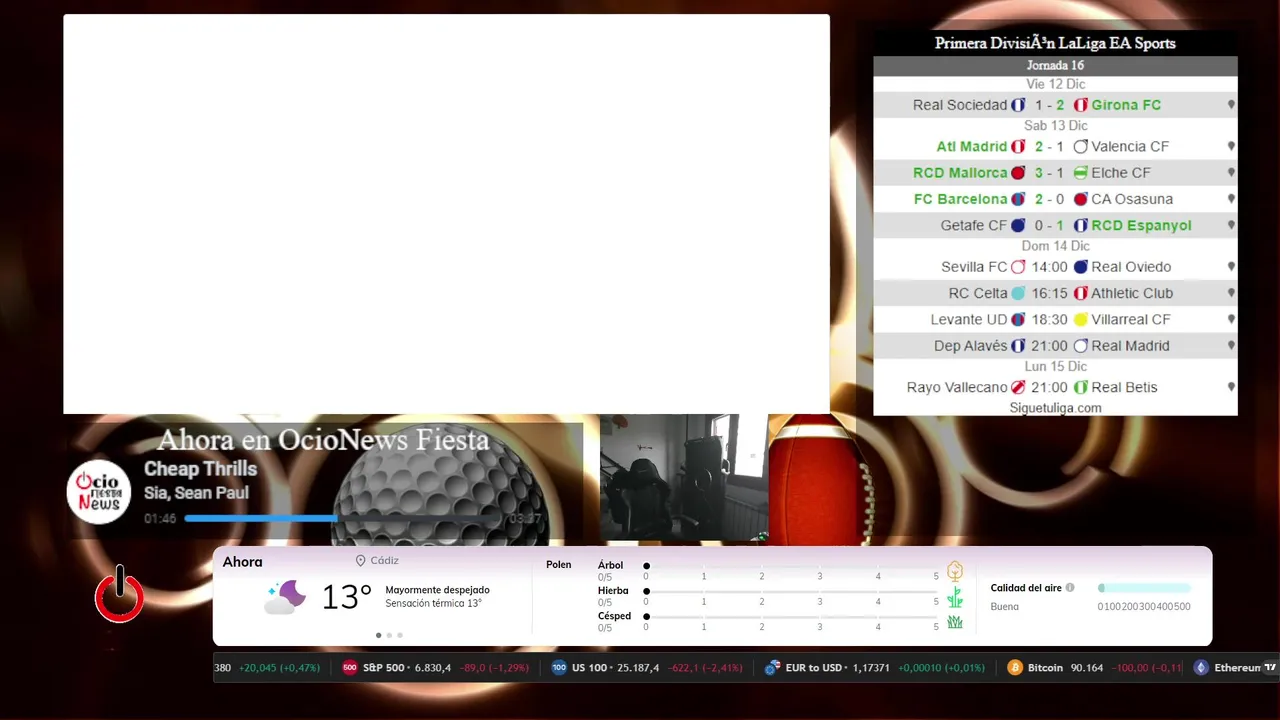Image resolution: width=1280 pixels, height=720 pixels.
Task: Click the map pin in Atl Madrid row
Action: 1231,146
